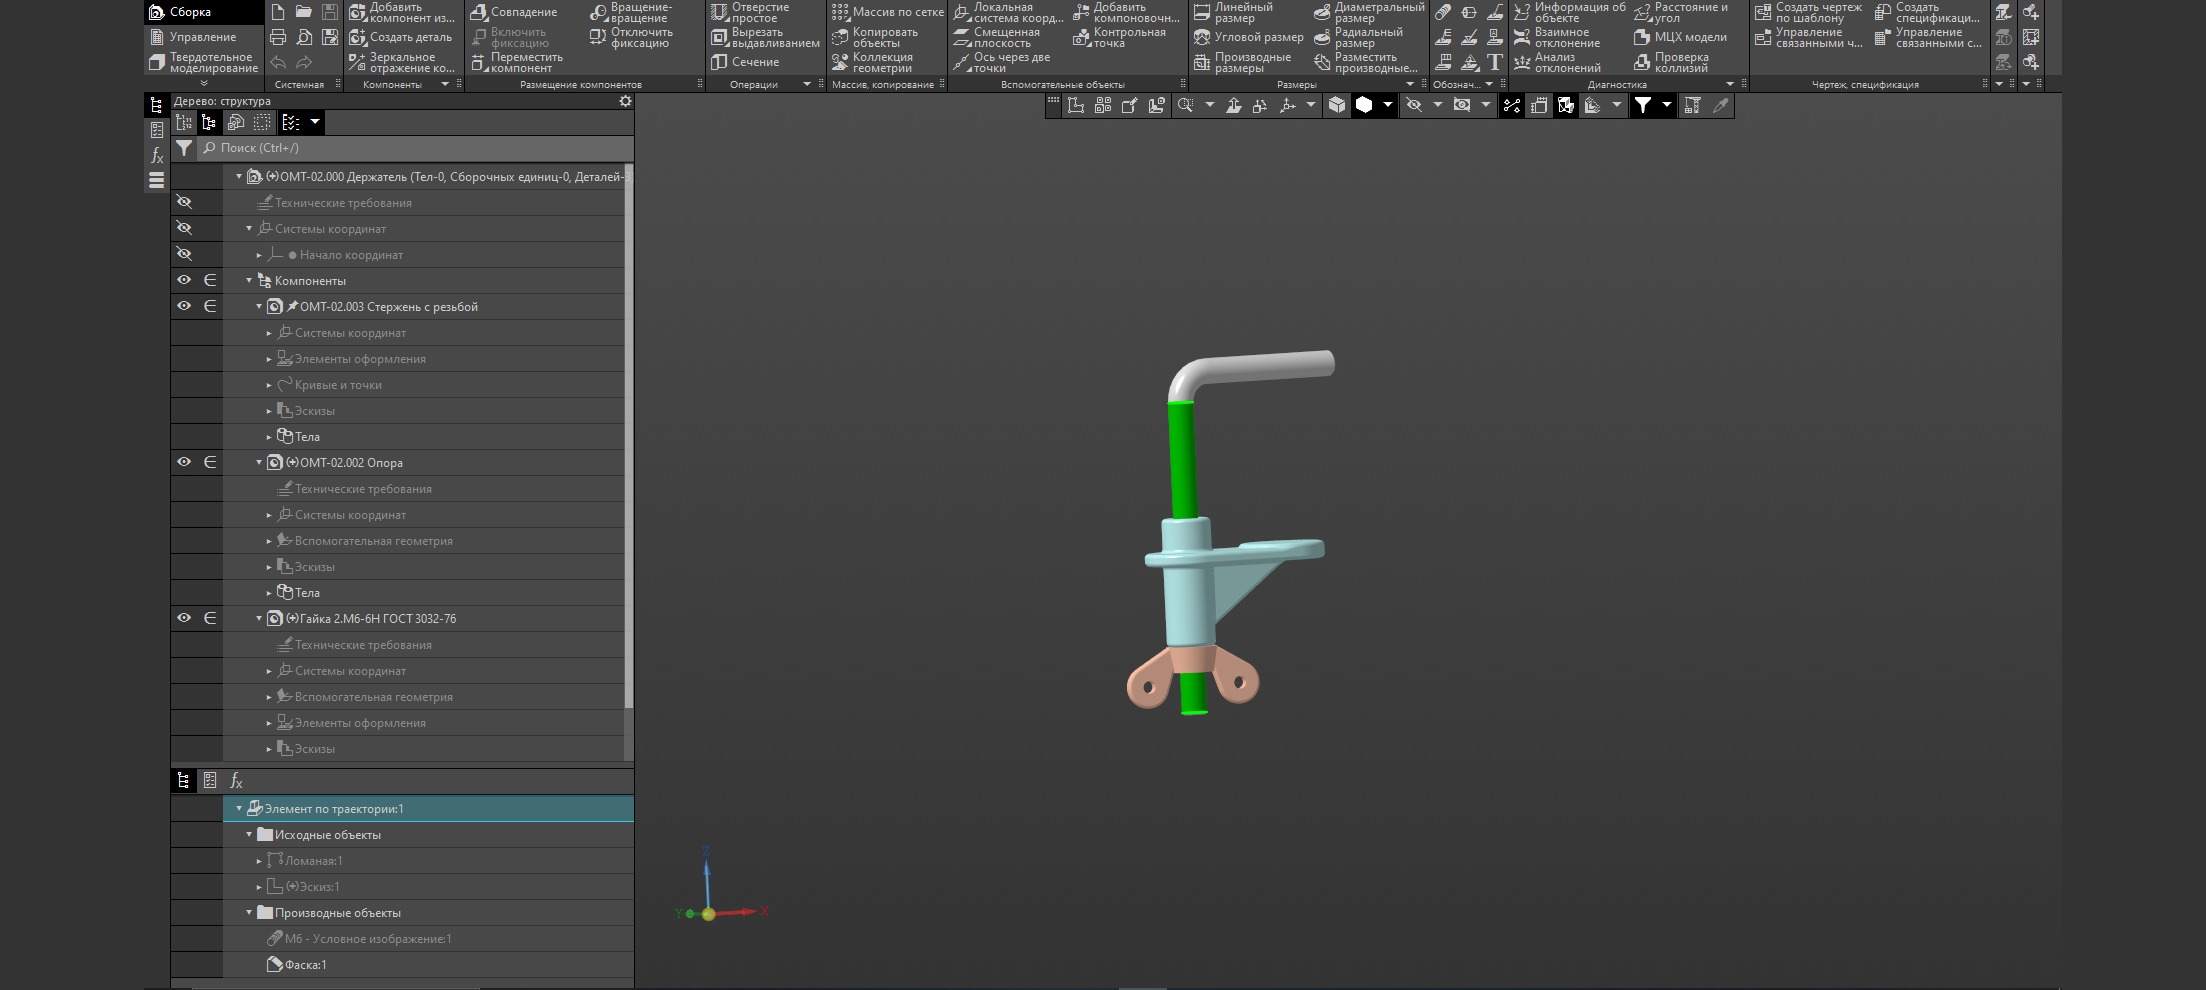
Task: Choose the Совпадение mate tool
Action: point(514,12)
